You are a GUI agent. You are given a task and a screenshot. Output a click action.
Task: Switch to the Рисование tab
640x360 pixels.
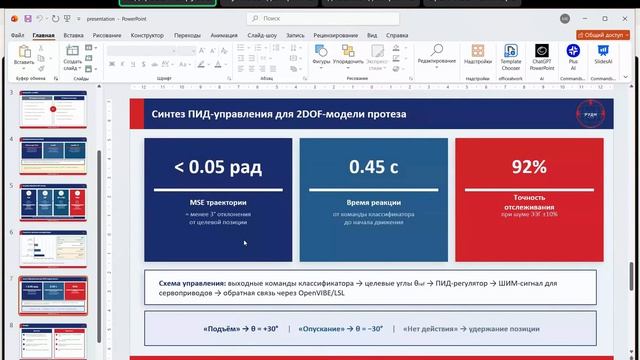pos(107,36)
